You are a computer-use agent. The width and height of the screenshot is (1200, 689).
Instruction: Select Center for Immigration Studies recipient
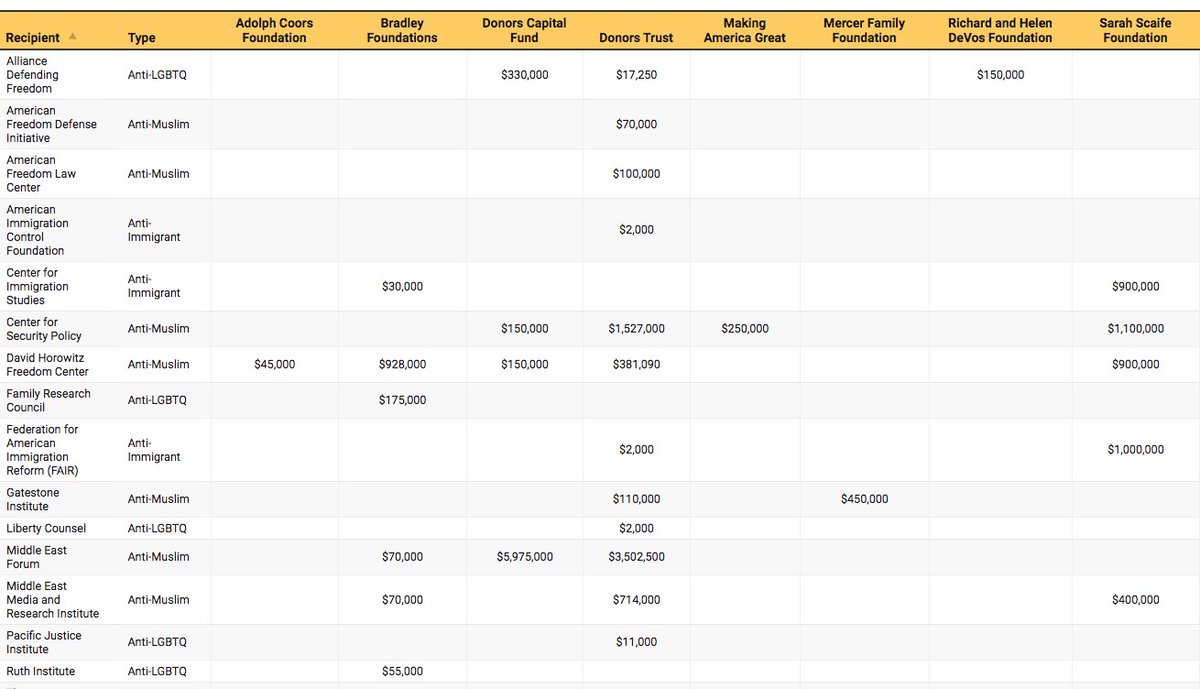click(38, 286)
